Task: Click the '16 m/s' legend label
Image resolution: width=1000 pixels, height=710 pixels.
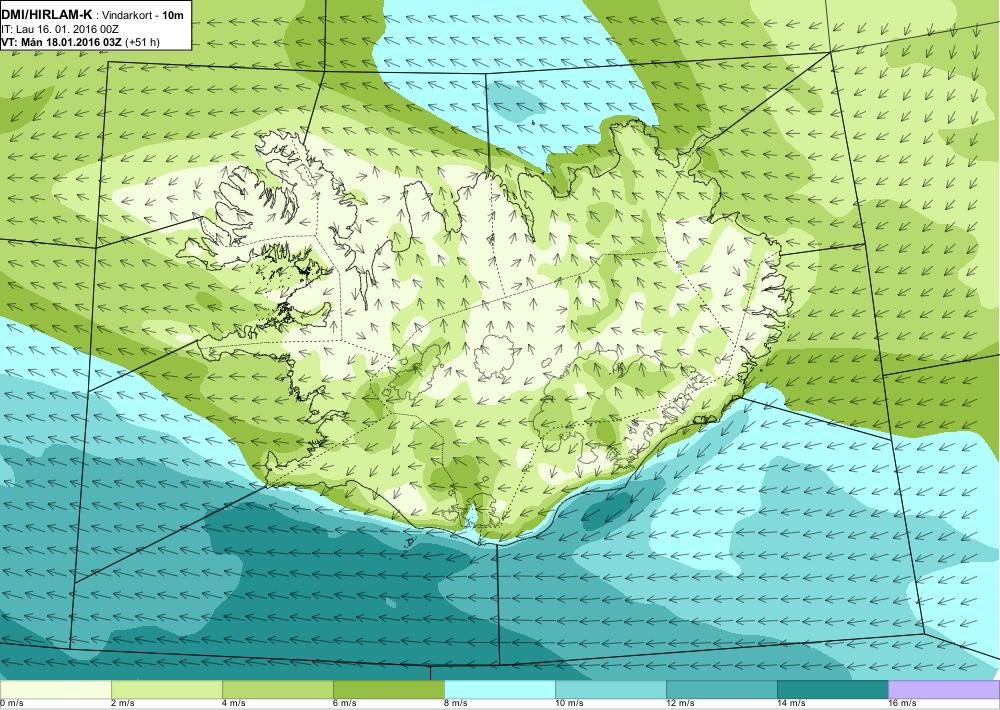Action: 902,704
